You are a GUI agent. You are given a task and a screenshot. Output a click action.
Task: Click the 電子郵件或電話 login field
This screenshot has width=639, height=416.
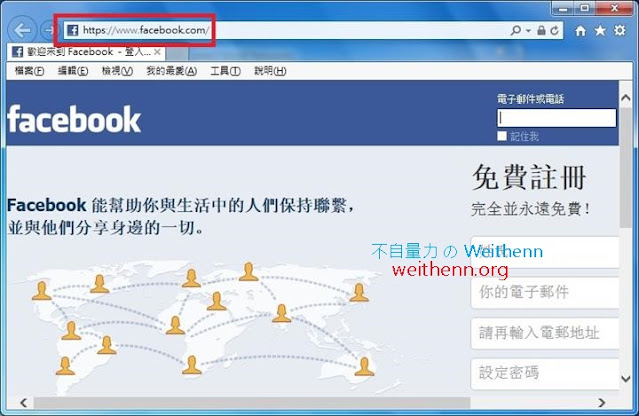(x=556, y=118)
